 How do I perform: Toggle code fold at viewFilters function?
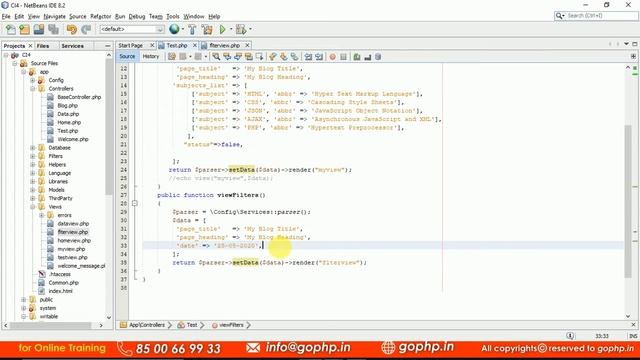(135, 203)
